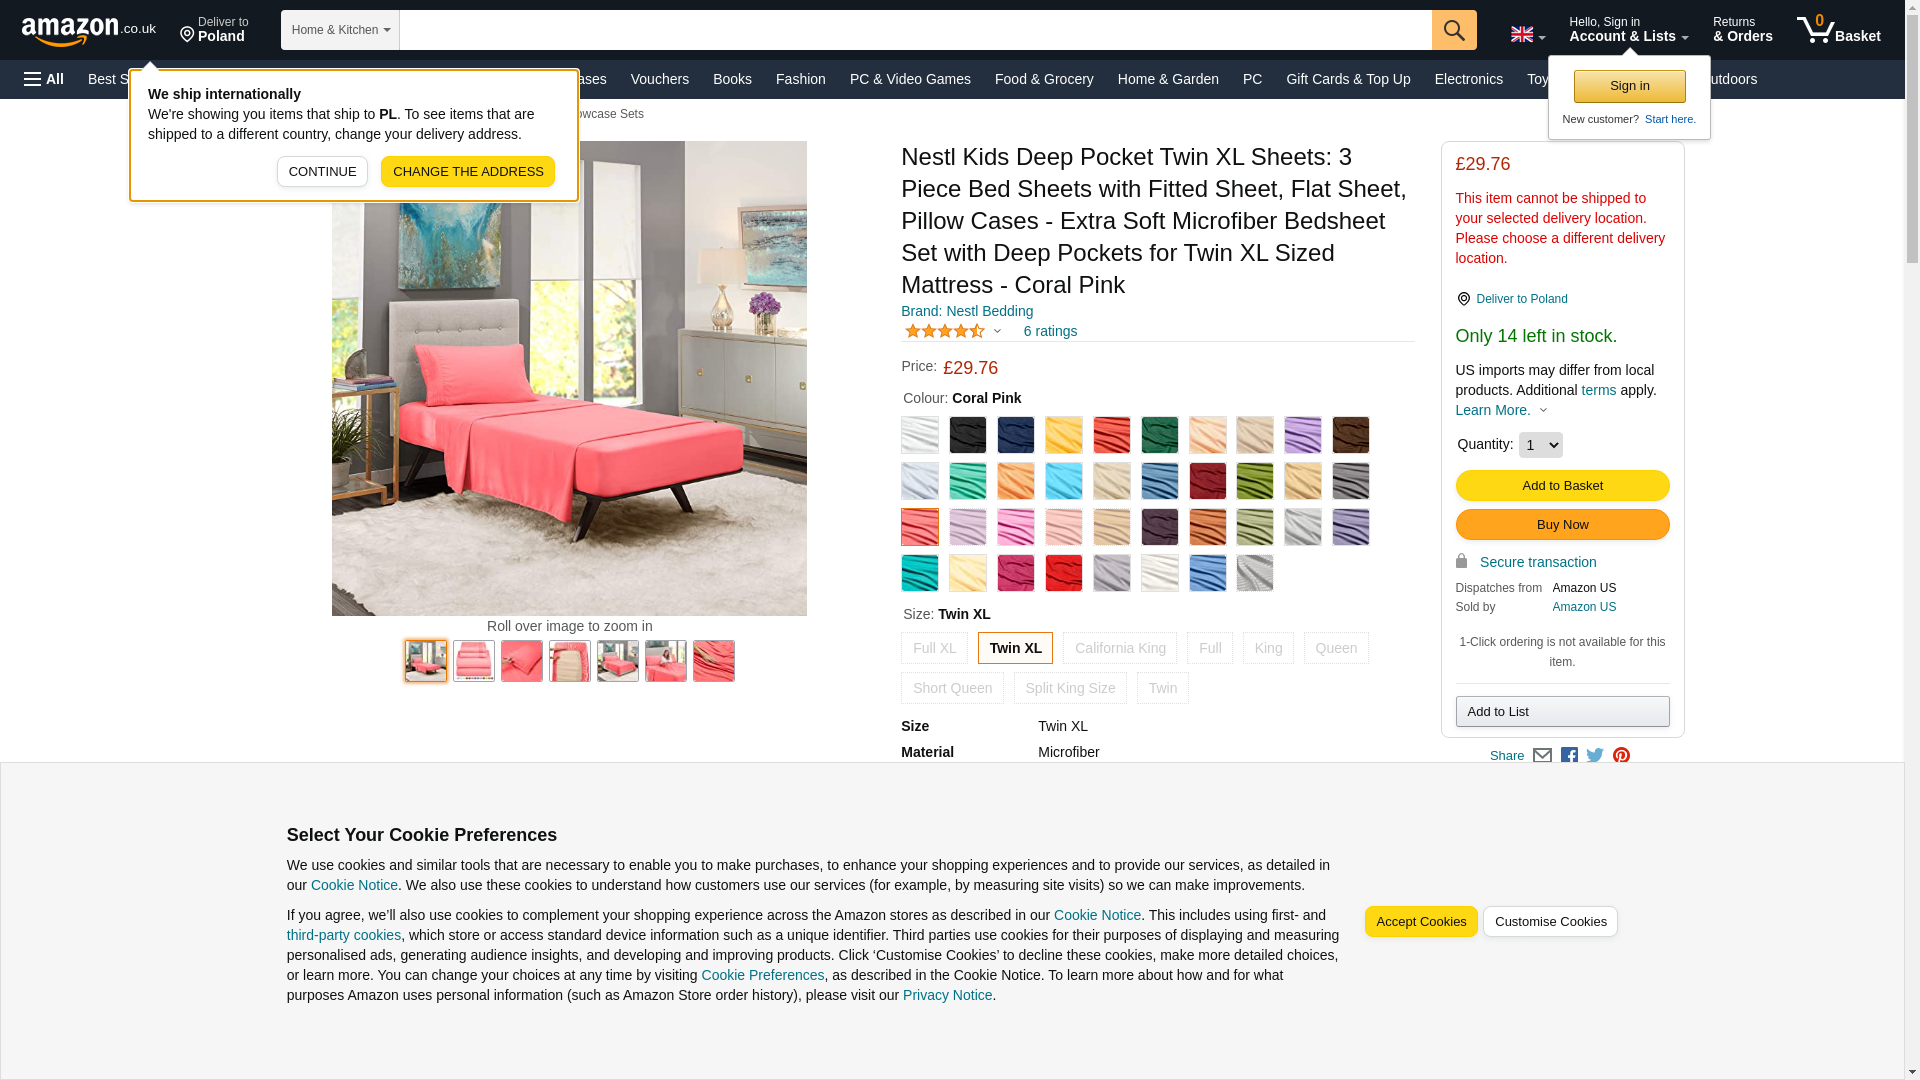Image resolution: width=1920 pixels, height=1080 pixels.
Task: Share the product via the Facebook icon
Action: (1569, 756)
